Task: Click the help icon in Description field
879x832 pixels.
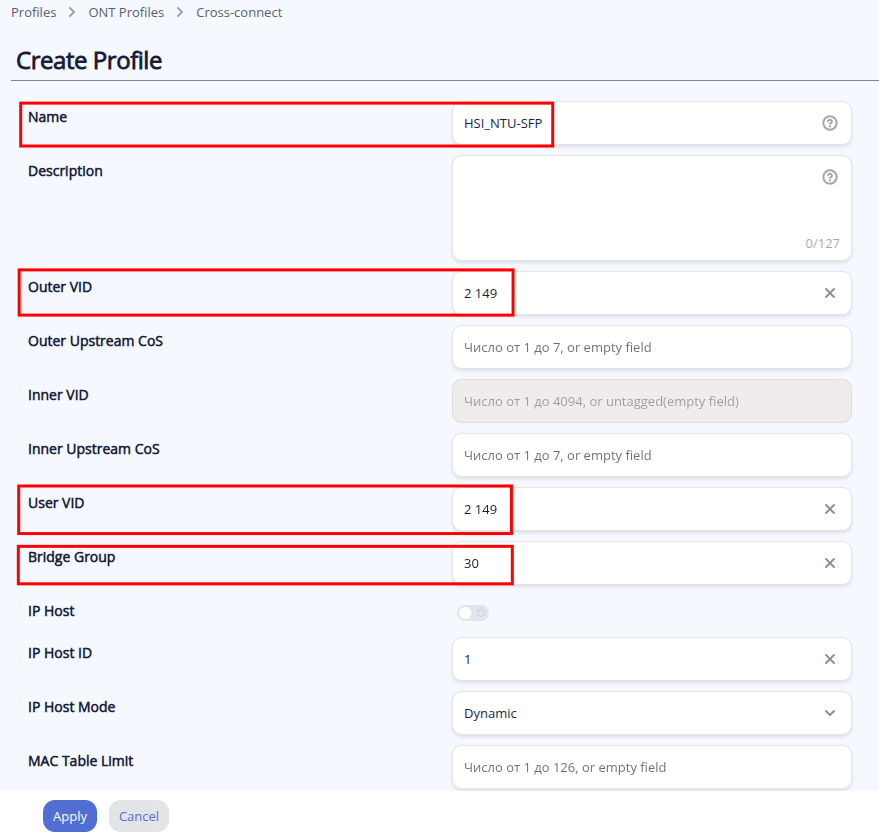Action: [x=829, y=177]
